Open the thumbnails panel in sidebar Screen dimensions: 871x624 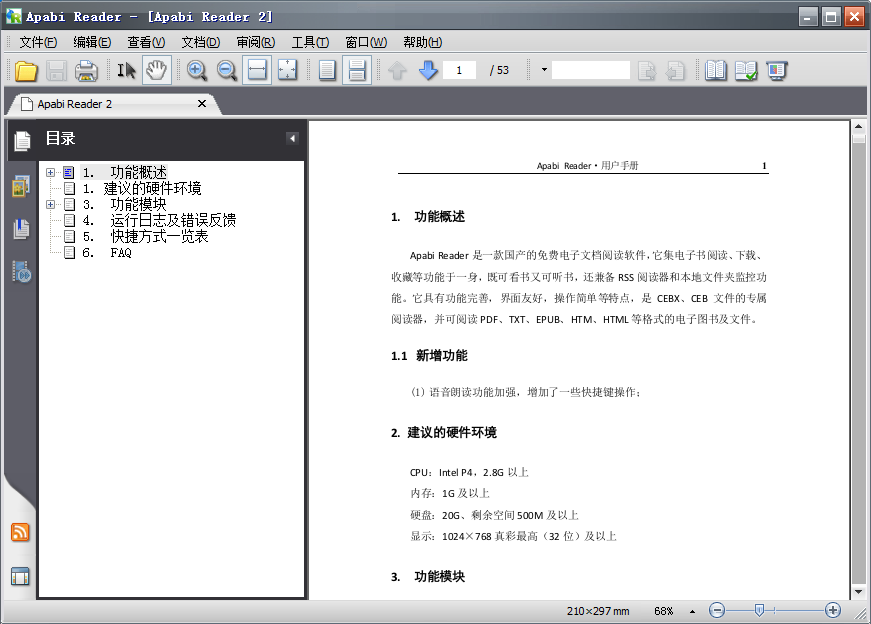point(21,186)
